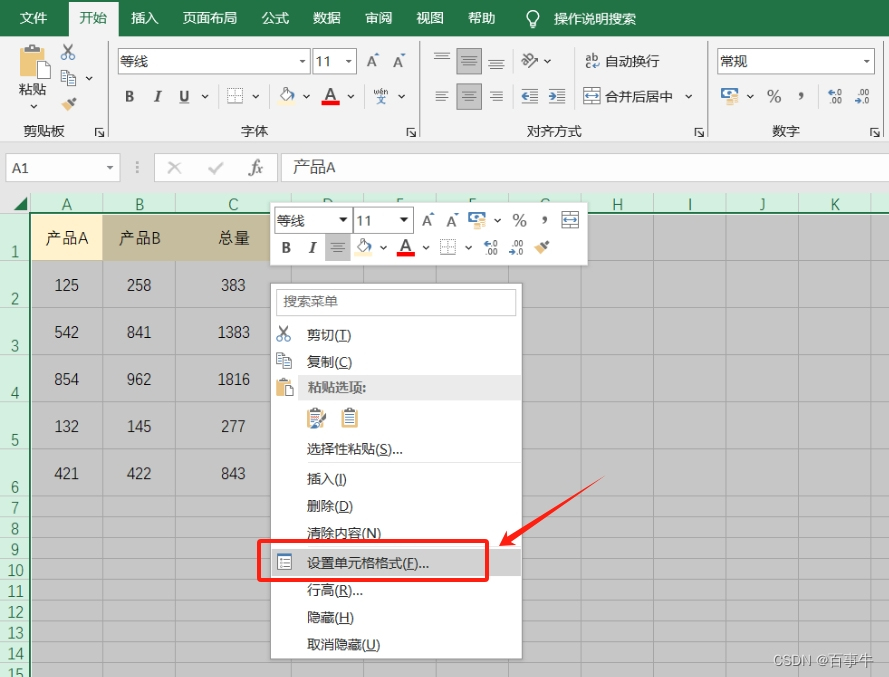Viewport: 889px width, 677px height.
Task: Choose 剪切(T) in context menu
Action: [x=396, y=335]
